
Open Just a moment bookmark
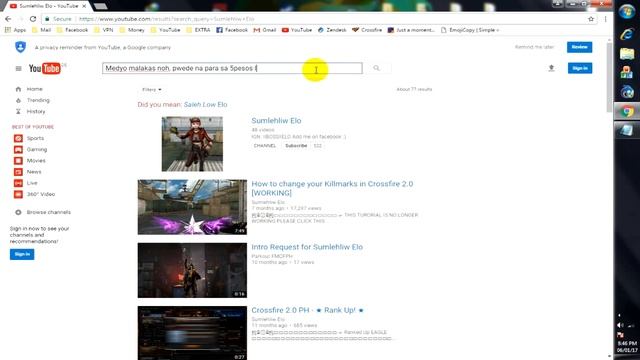click(x=411, y=30)
